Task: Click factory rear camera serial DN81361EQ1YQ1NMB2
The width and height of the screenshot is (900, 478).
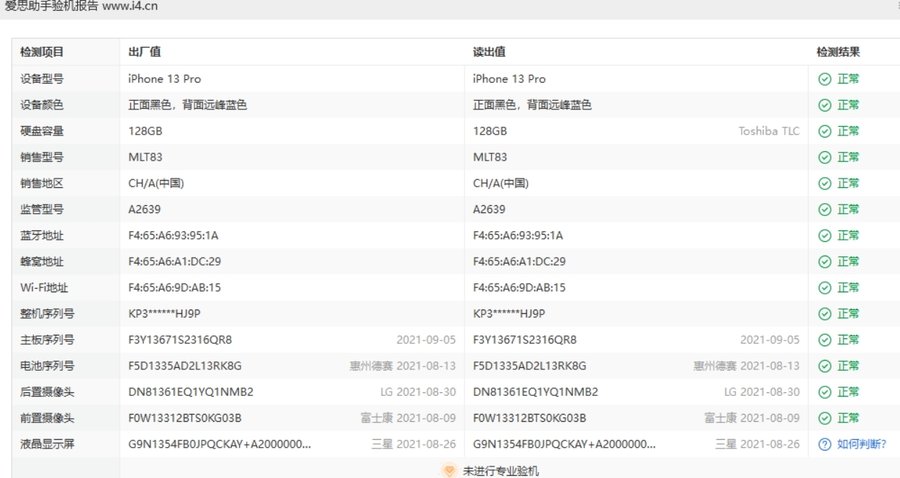Action: (x=191, y=392)
